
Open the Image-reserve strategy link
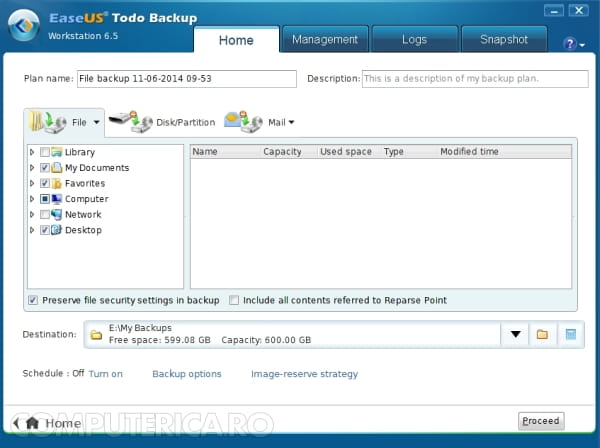305,374
